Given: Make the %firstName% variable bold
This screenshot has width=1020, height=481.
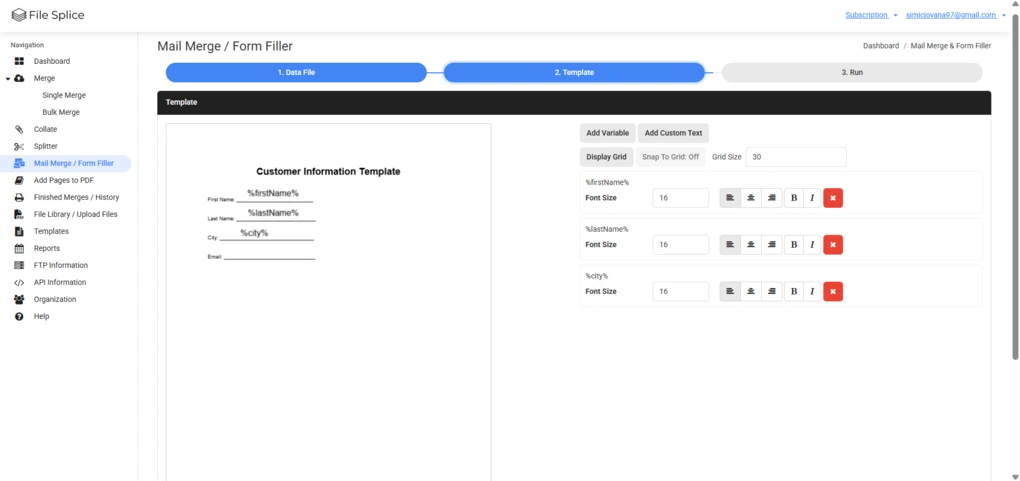Looking at the screenshot, I should 794,198.
